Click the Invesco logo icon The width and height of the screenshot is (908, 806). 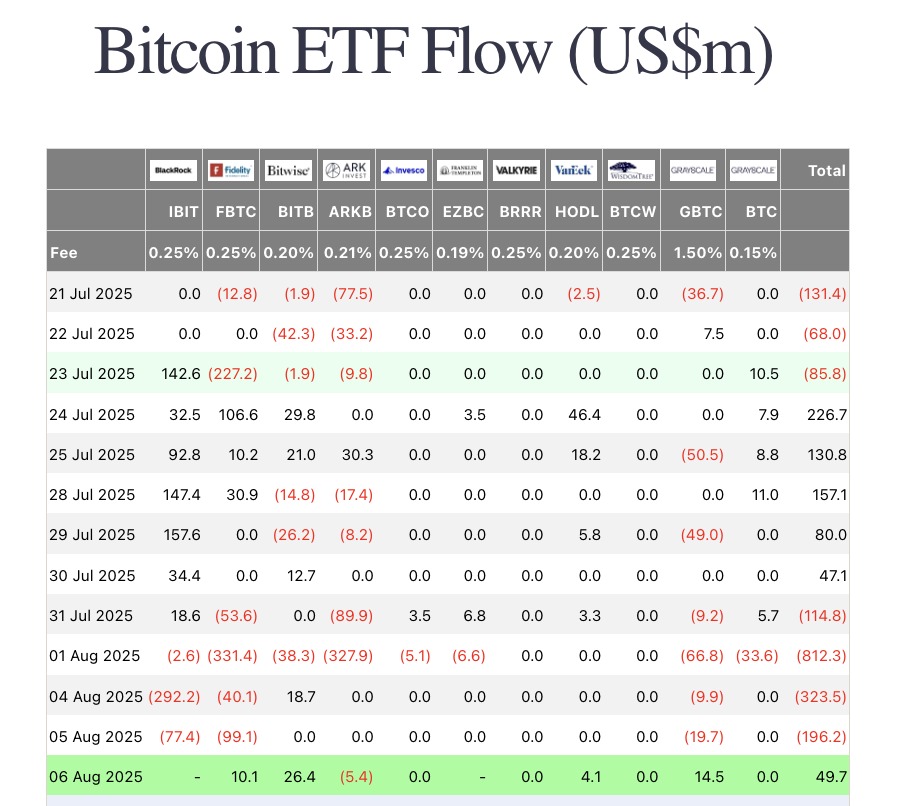point(404,170)
